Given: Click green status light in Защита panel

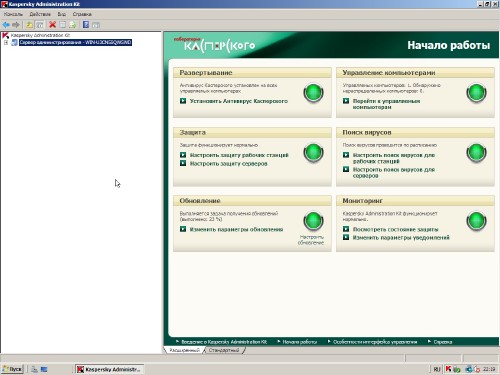Looking at the screenshot, I should pyautogui.click(x=313, y=153).
